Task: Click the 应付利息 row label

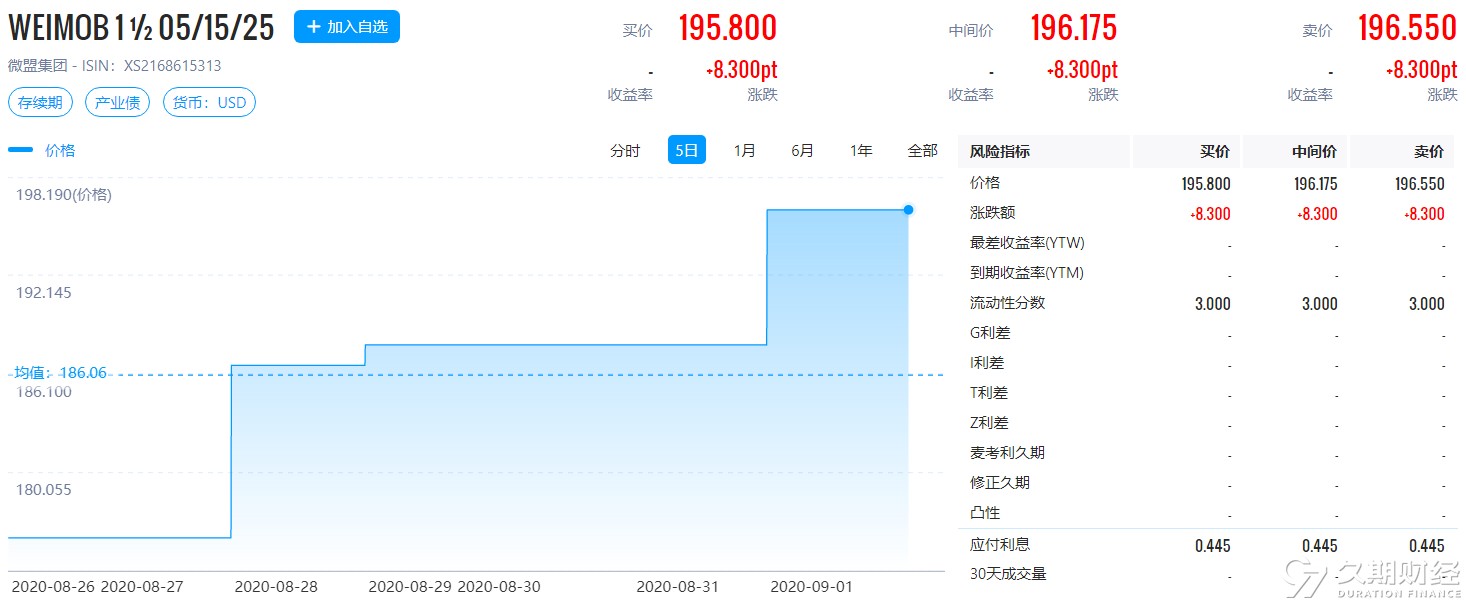Action: [x=1000, y=545]
